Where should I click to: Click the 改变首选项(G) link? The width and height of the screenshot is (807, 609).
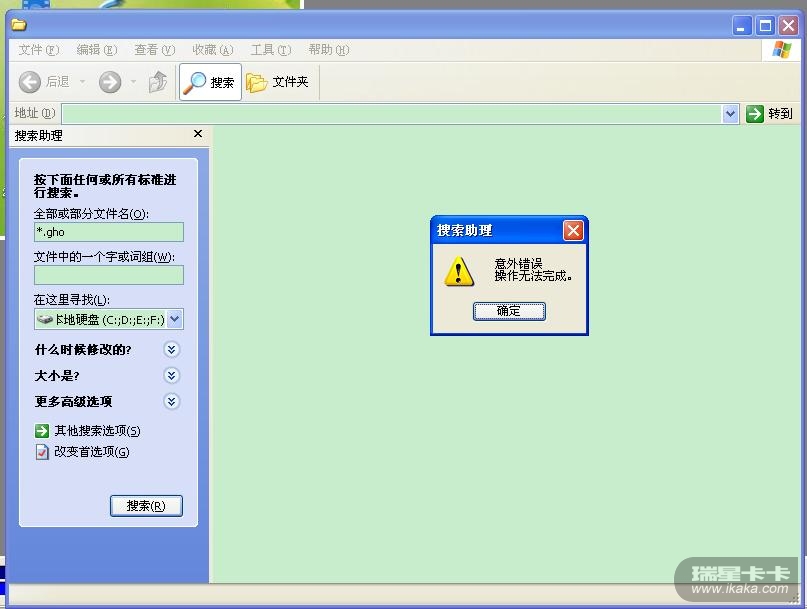pos(92,452)
